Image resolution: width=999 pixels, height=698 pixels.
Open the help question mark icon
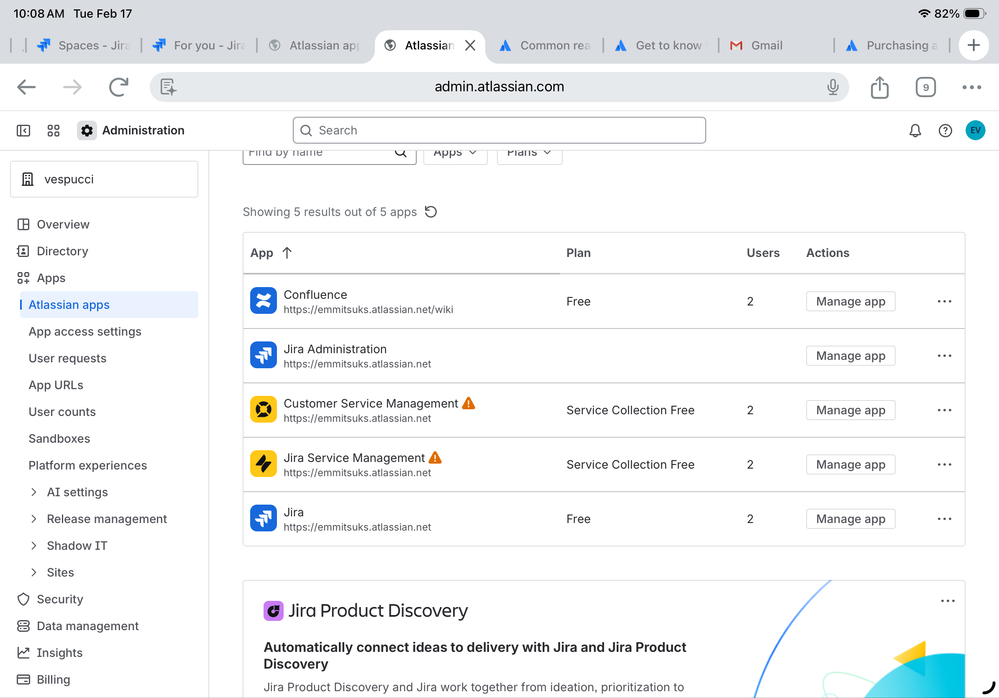click(x=945, y=131)
